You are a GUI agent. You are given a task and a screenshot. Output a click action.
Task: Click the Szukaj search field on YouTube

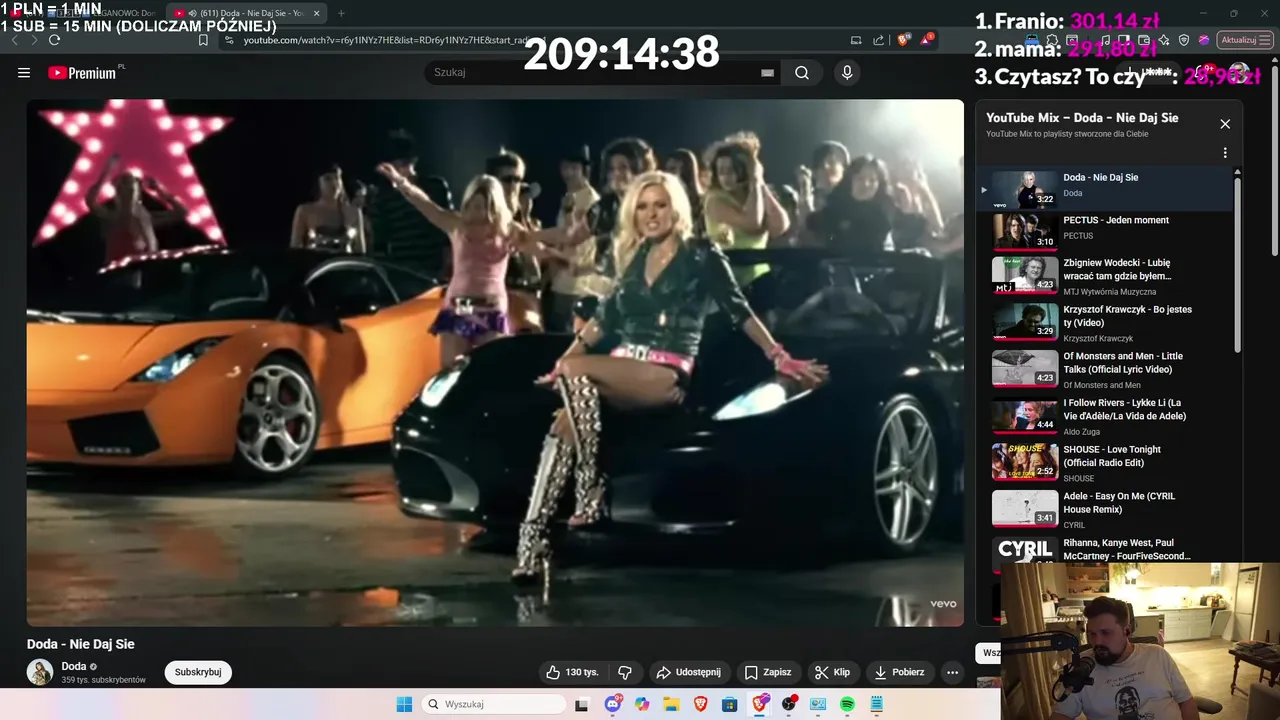click(595, 72)
